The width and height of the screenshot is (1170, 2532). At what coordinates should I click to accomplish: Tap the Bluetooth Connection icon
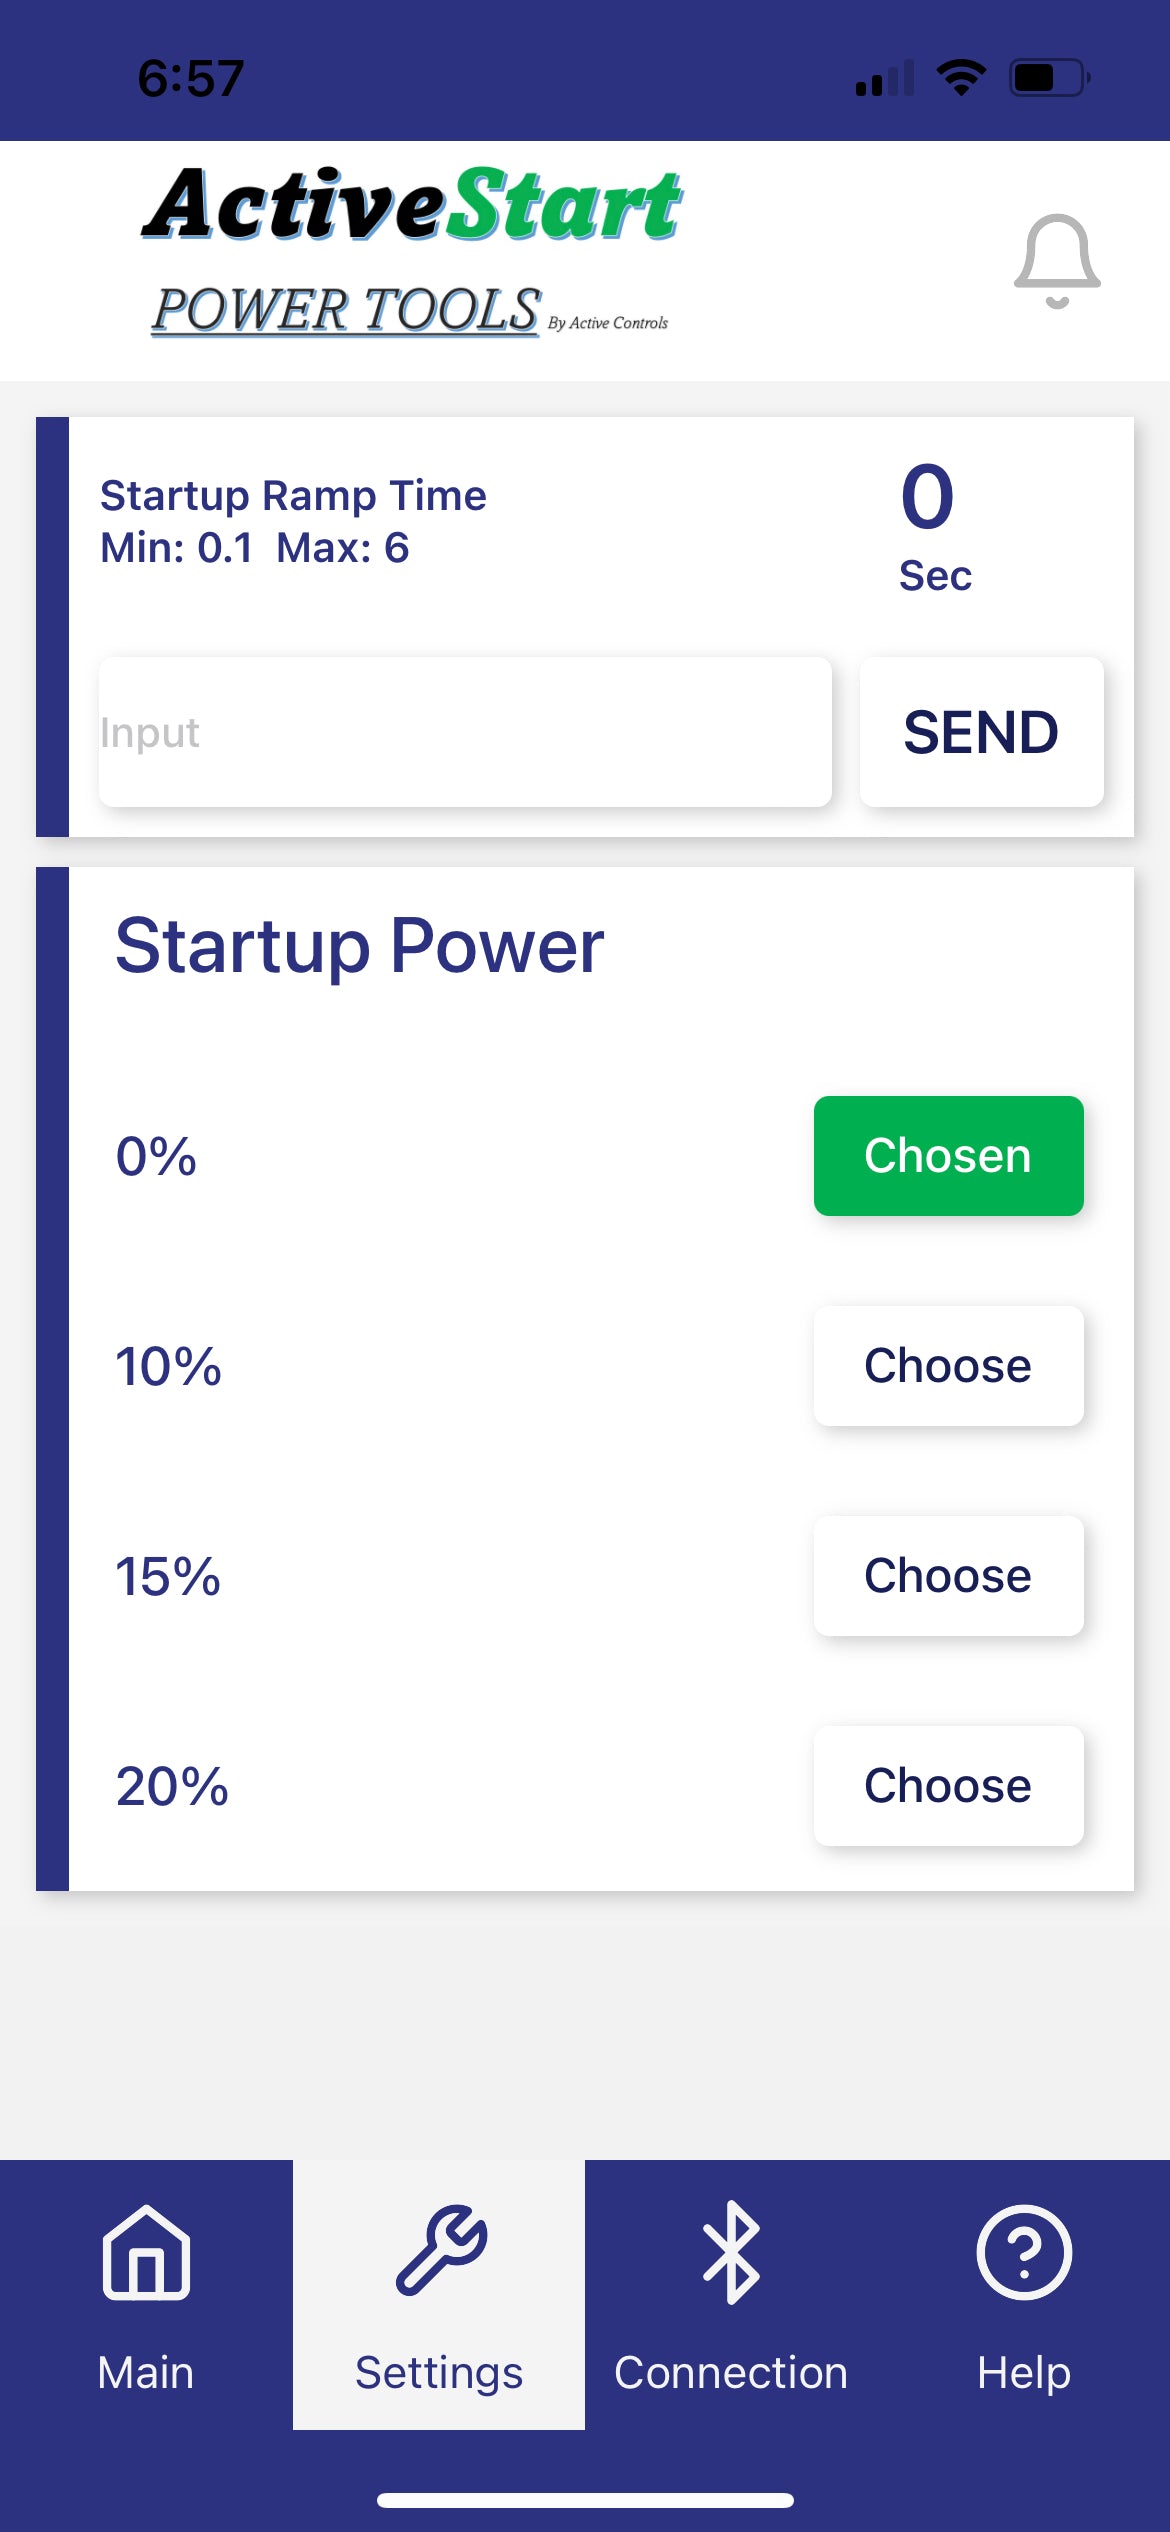click(x=731, y=2252)
